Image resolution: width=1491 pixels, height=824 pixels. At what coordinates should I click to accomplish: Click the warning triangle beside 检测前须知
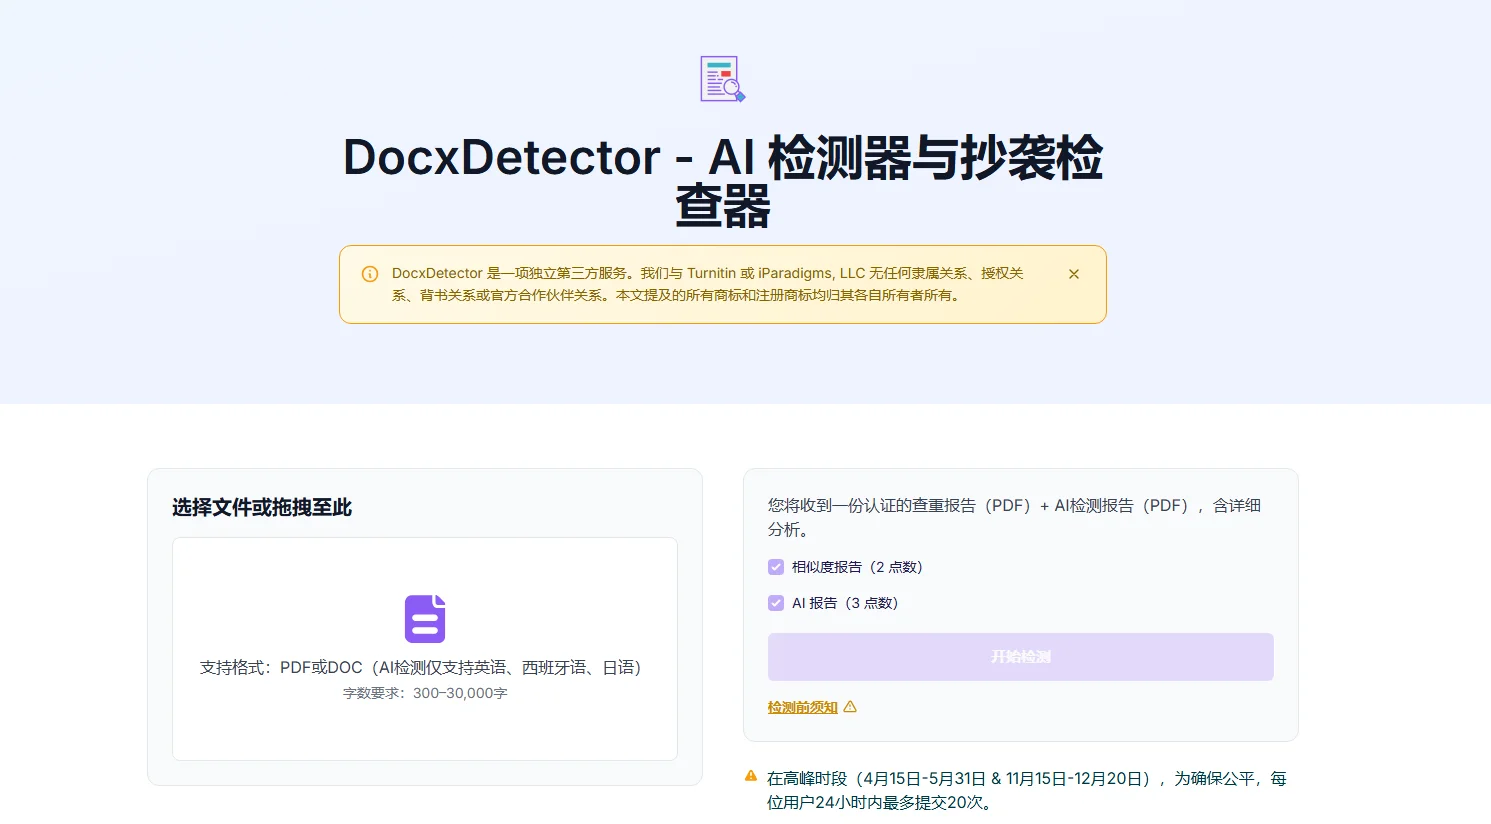click(x=850, y=707)
